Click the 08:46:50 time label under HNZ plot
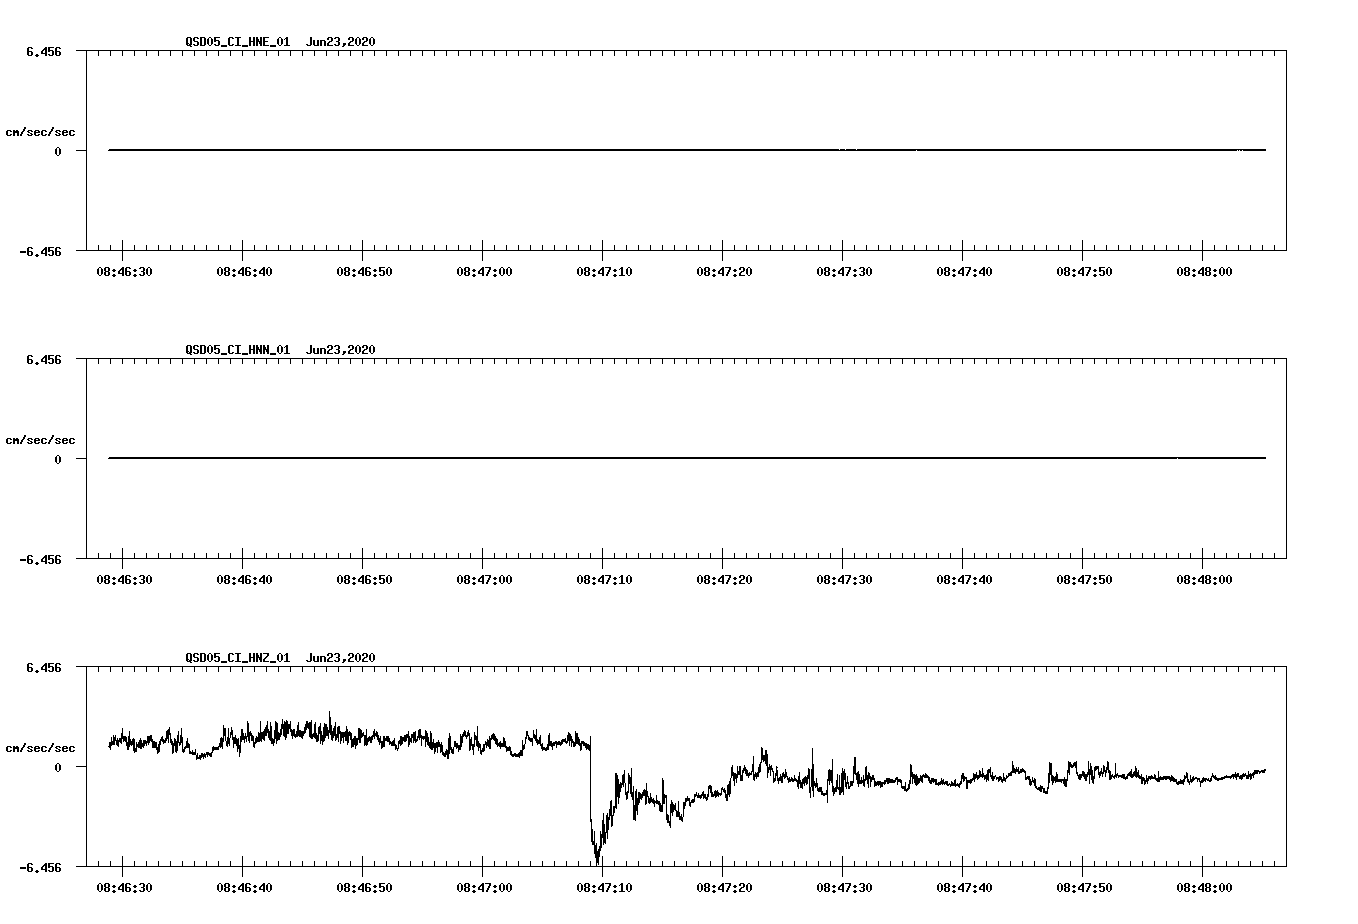 pos(364,888)
